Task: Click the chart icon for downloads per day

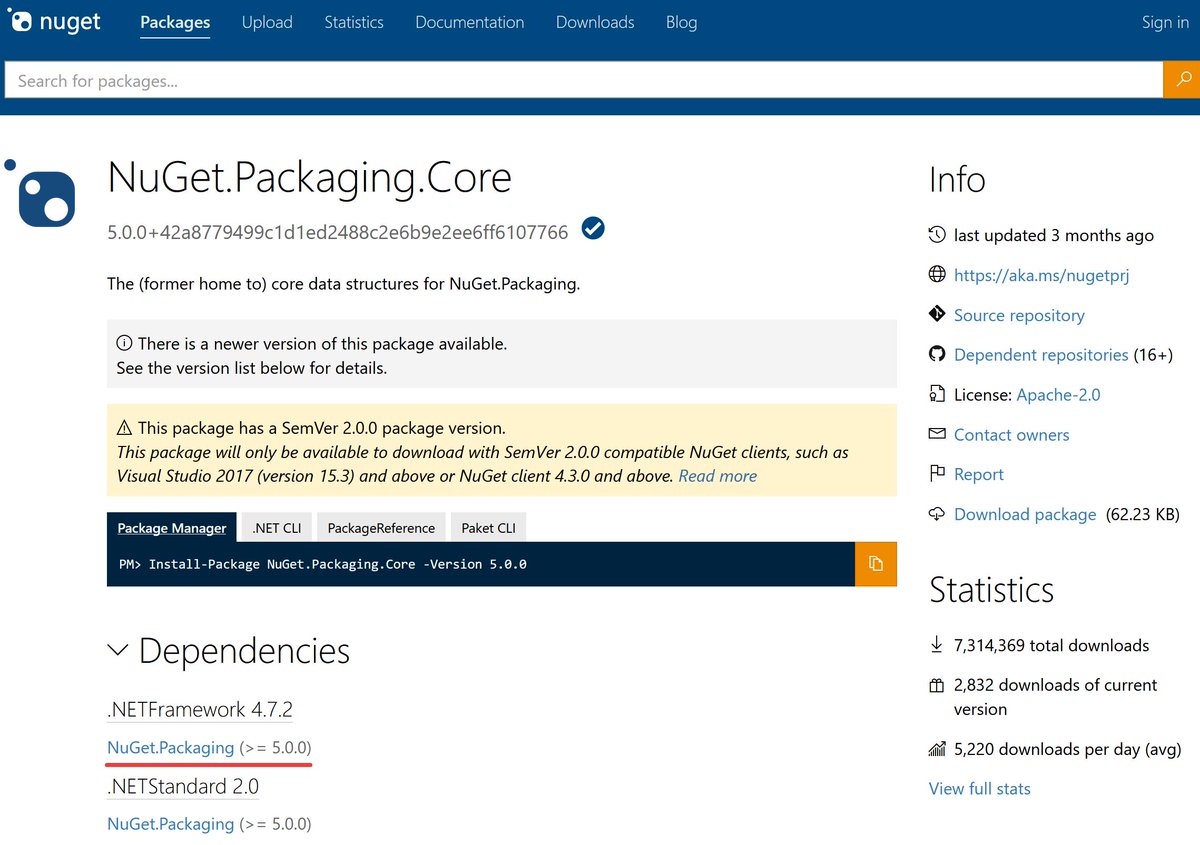Action: (937, 748)
